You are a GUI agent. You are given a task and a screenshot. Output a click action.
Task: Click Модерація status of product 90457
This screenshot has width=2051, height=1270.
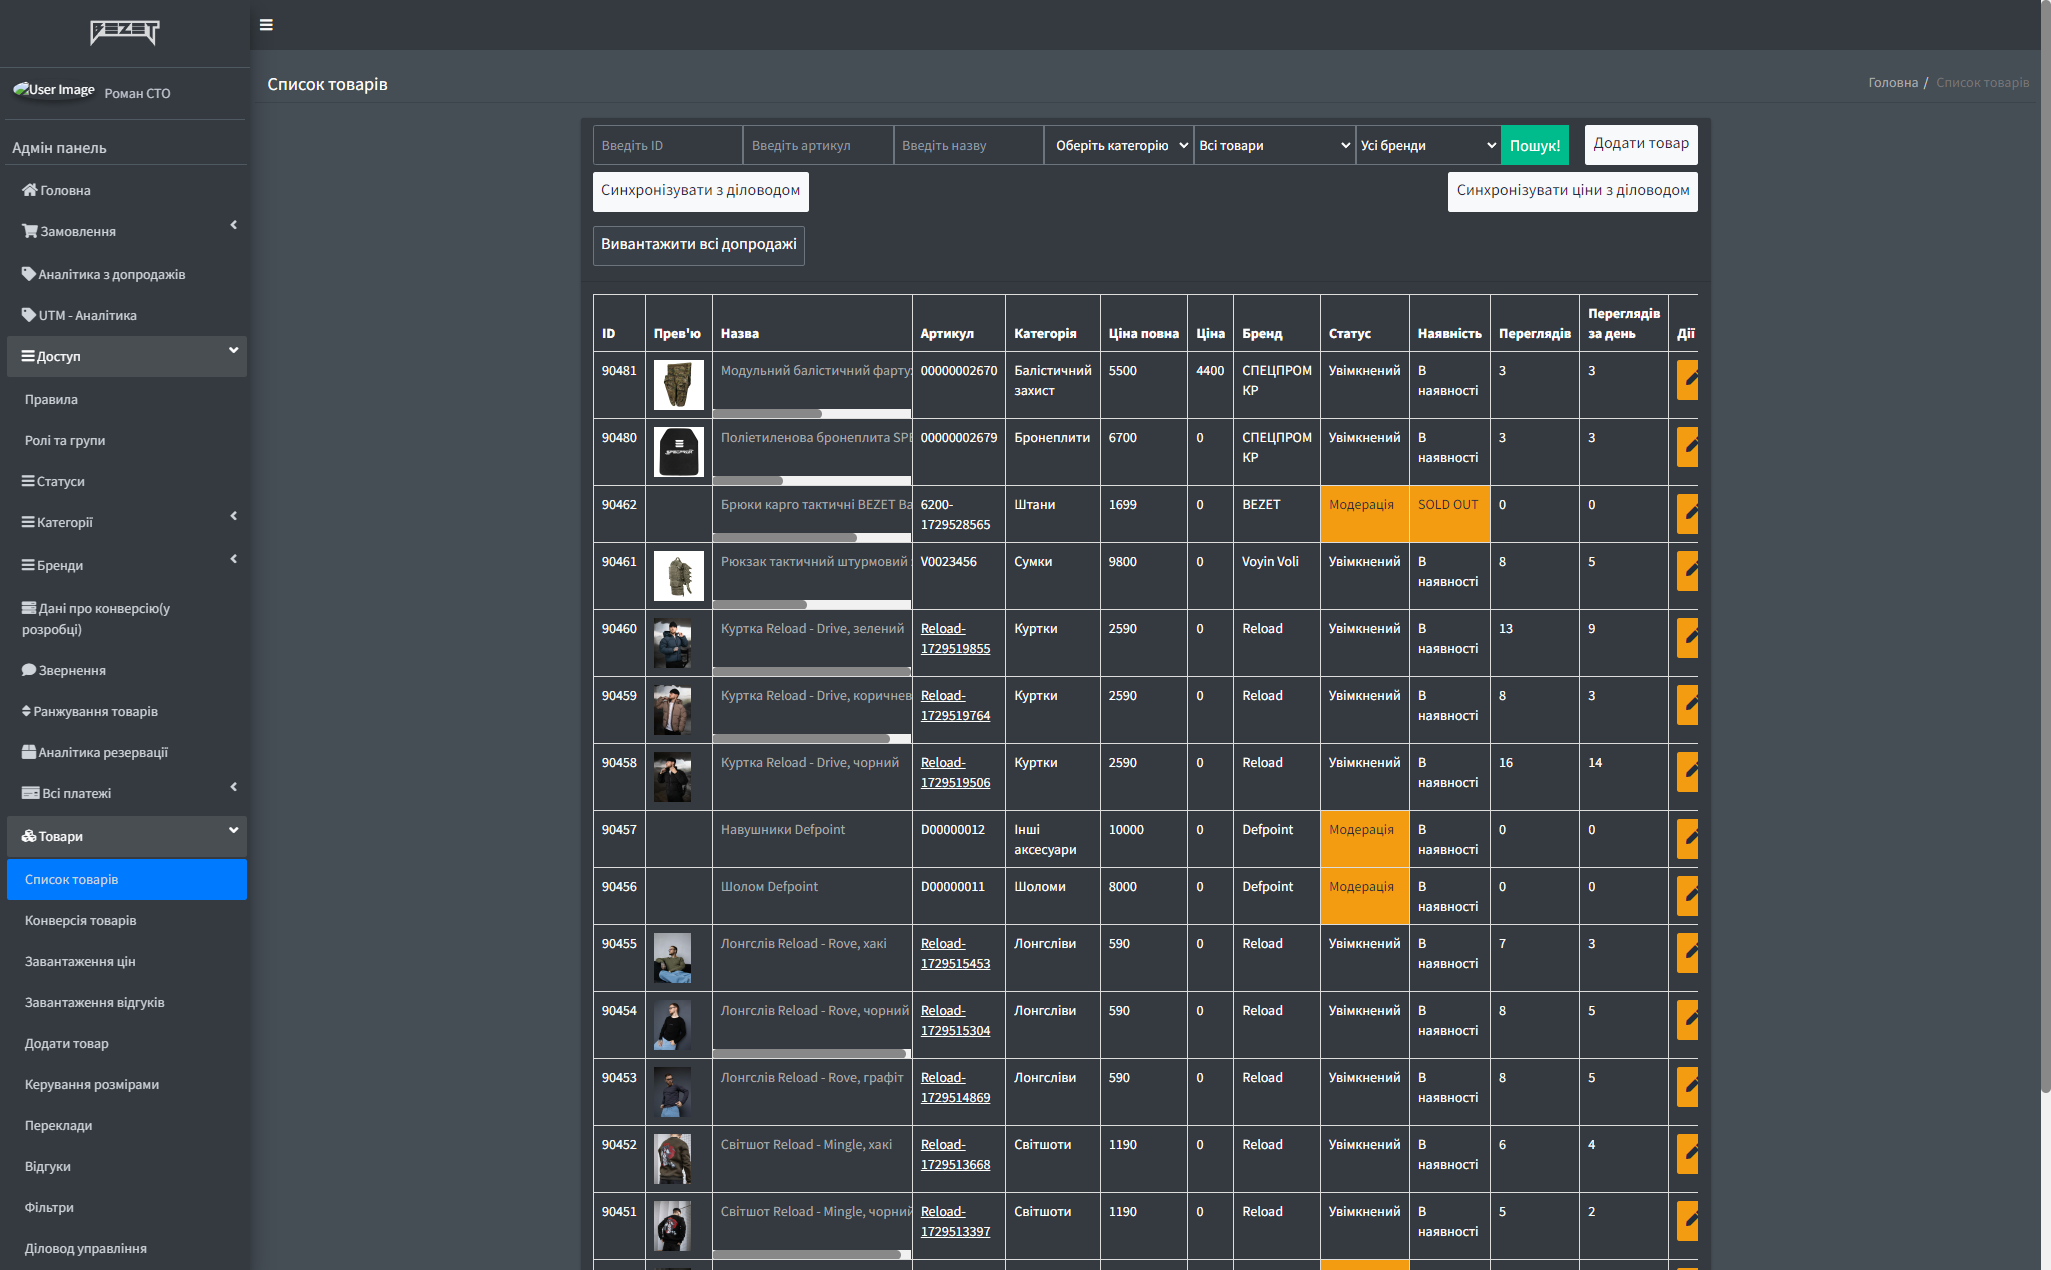pyautogui.click(x=1364, y=839)
